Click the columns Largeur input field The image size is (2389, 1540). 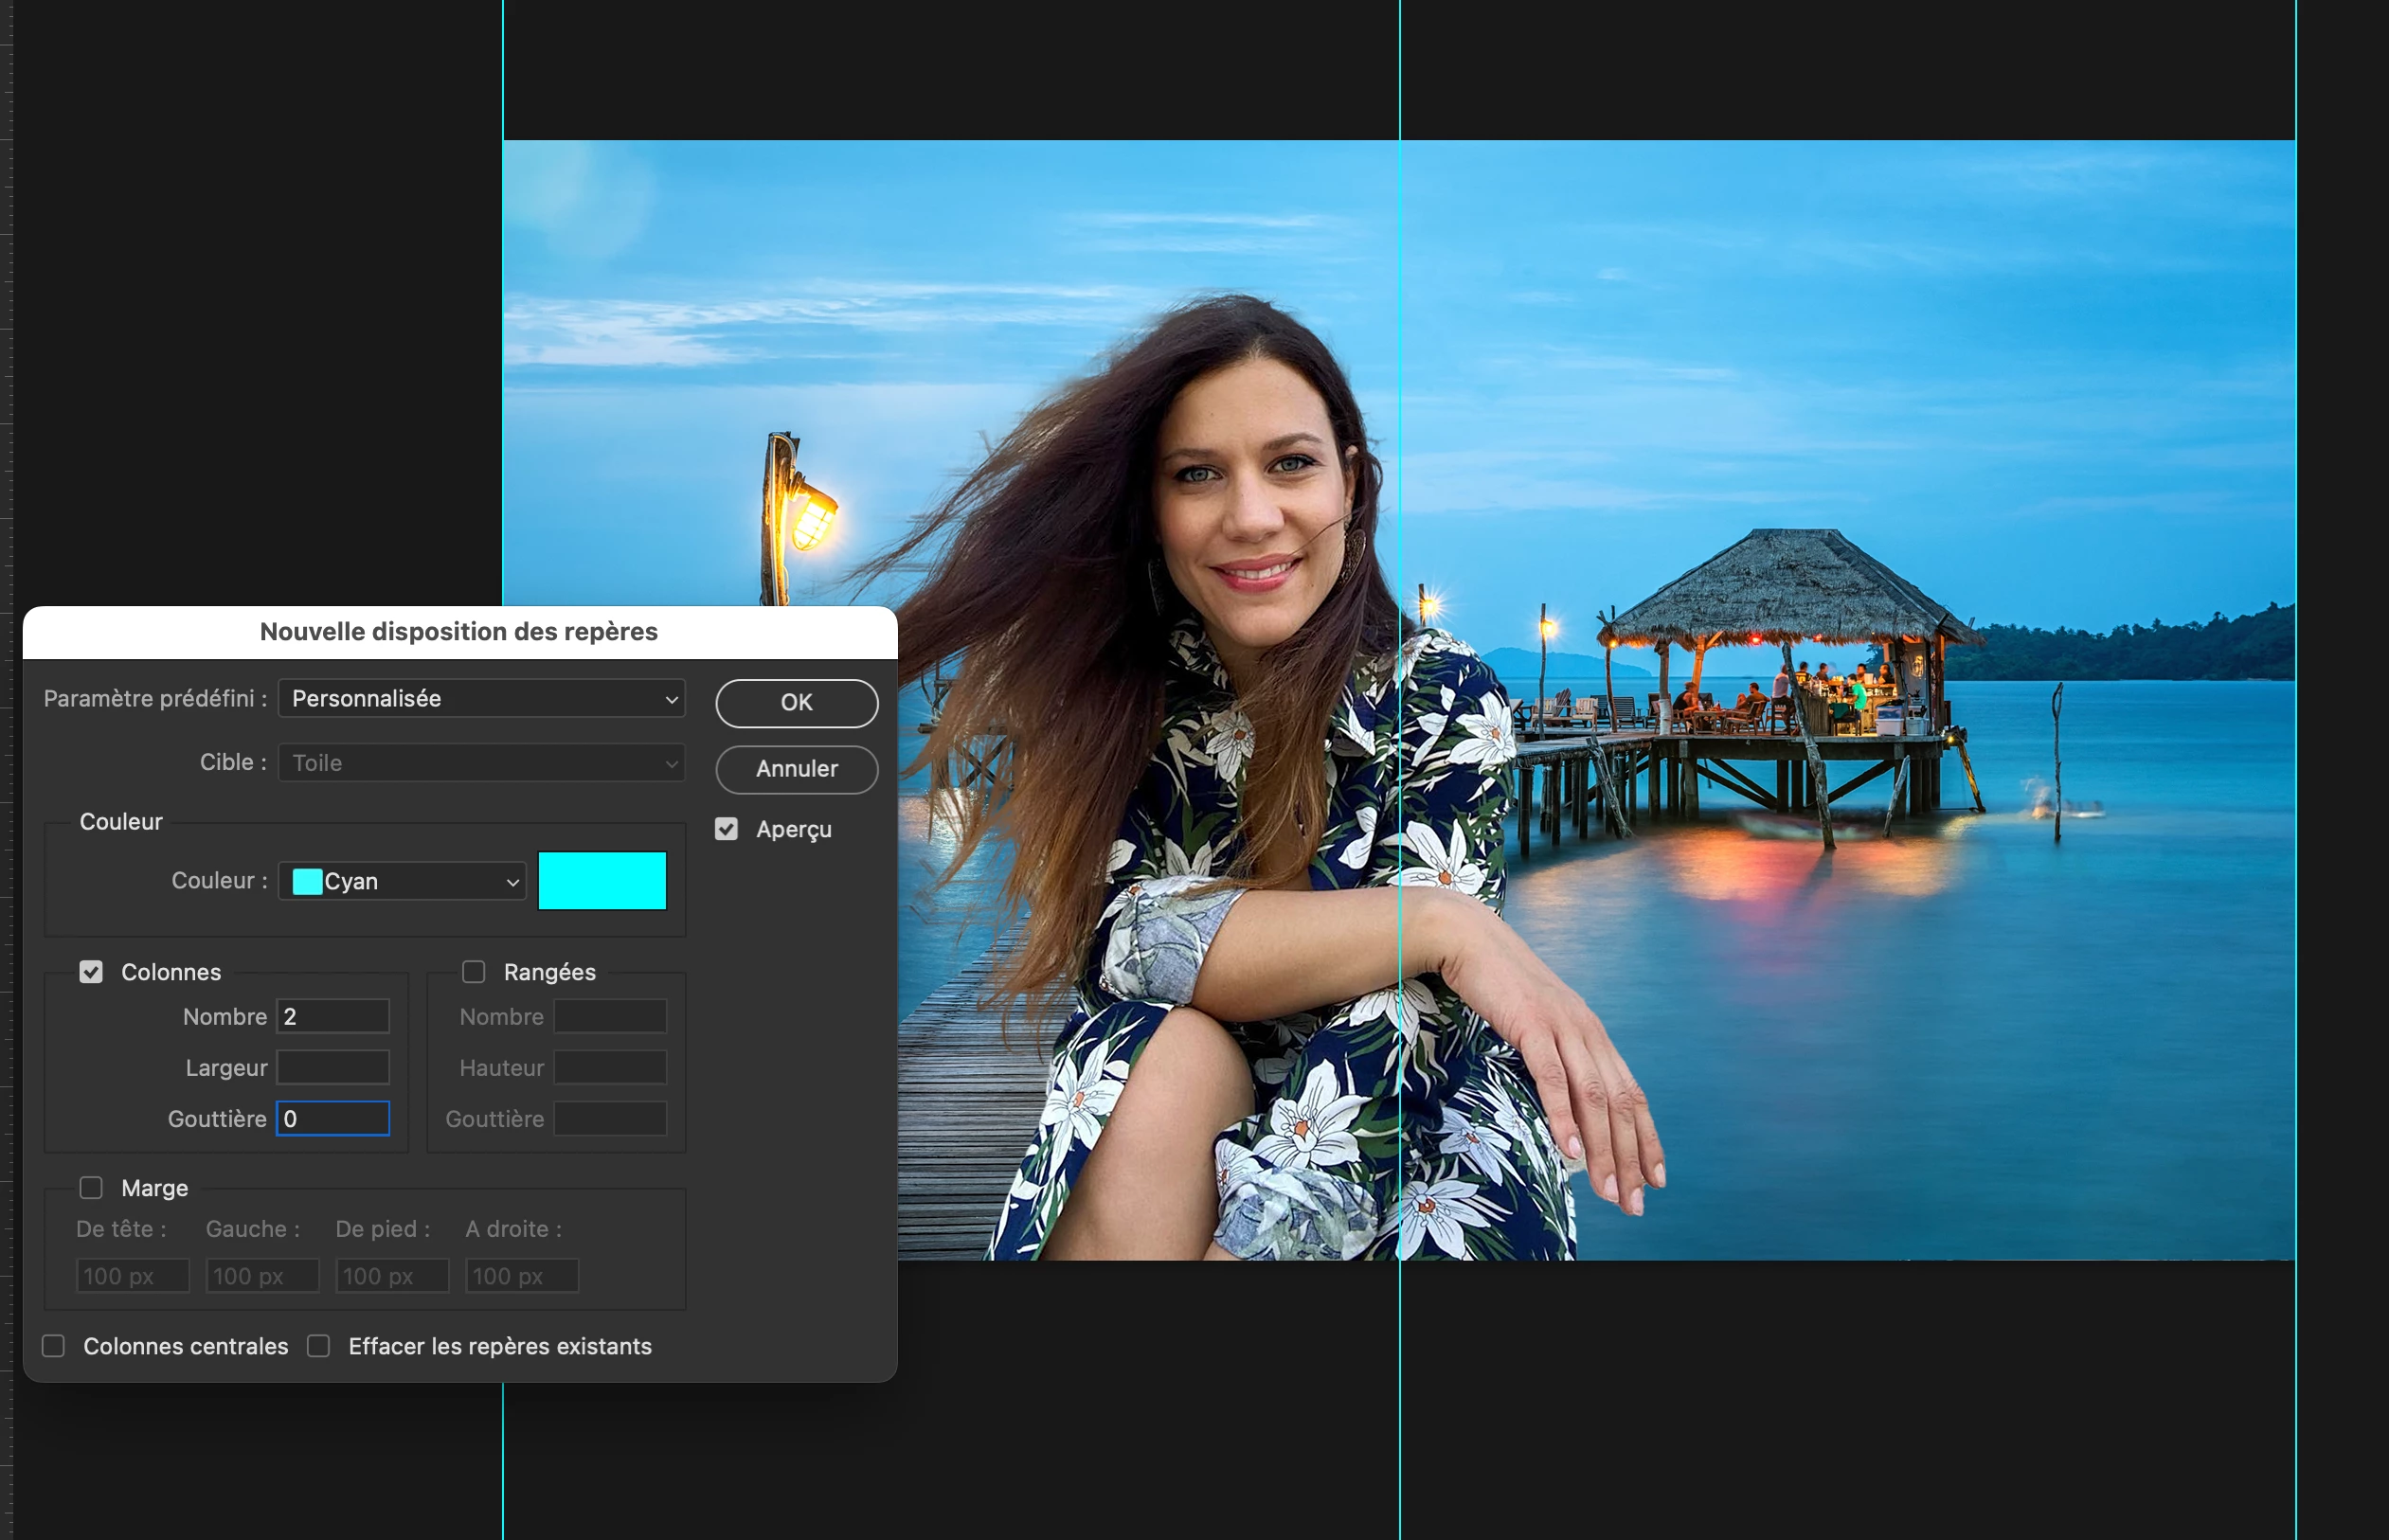tap(333, 1068)
